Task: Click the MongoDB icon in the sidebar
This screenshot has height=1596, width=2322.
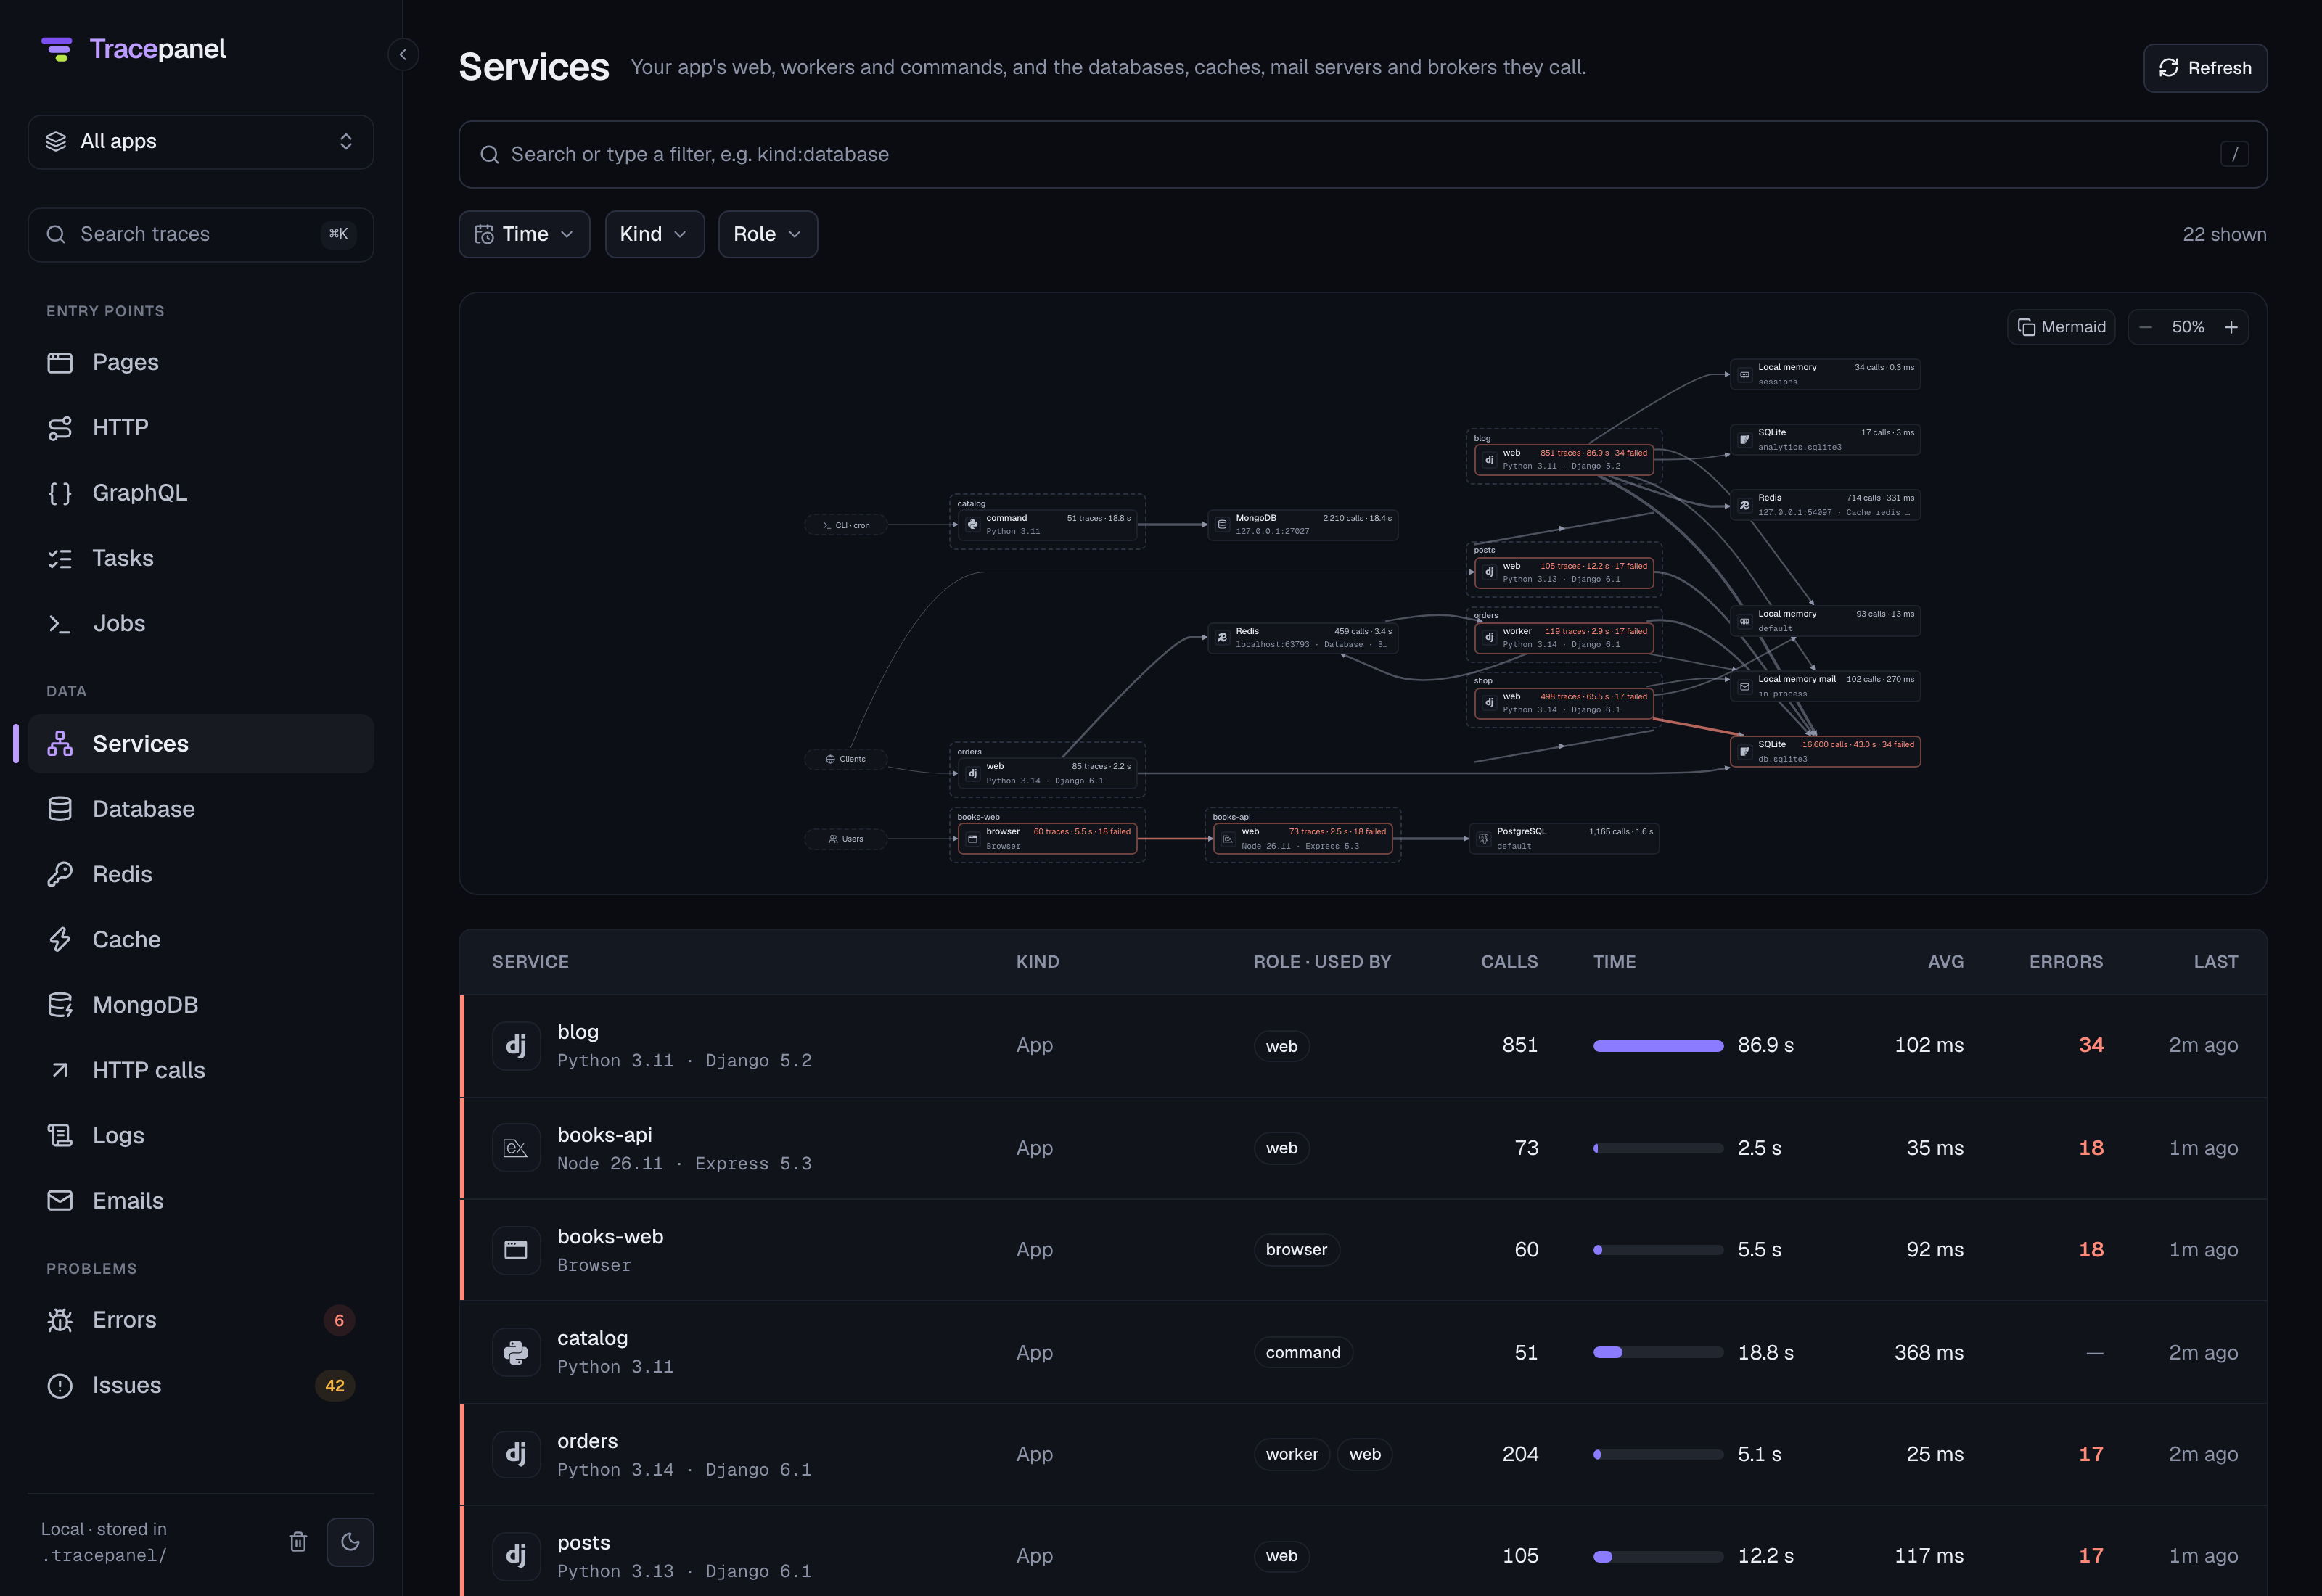Action: click(x=60, y=1005)
